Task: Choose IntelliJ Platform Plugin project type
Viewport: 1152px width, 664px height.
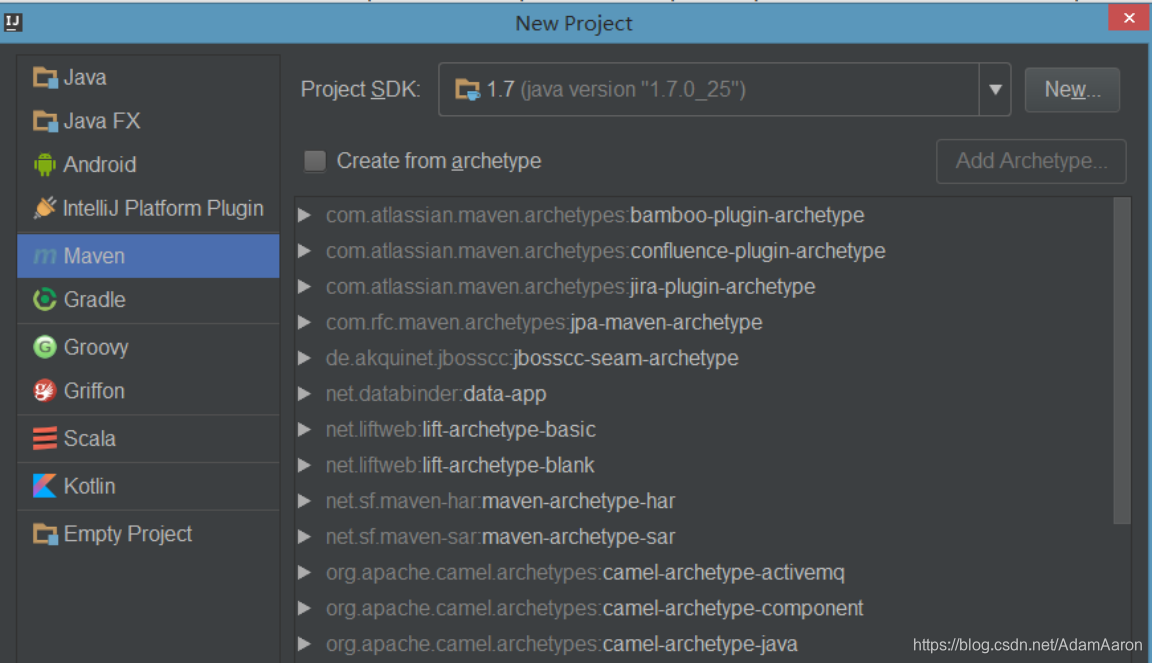Action: click(x=148, y=209)
